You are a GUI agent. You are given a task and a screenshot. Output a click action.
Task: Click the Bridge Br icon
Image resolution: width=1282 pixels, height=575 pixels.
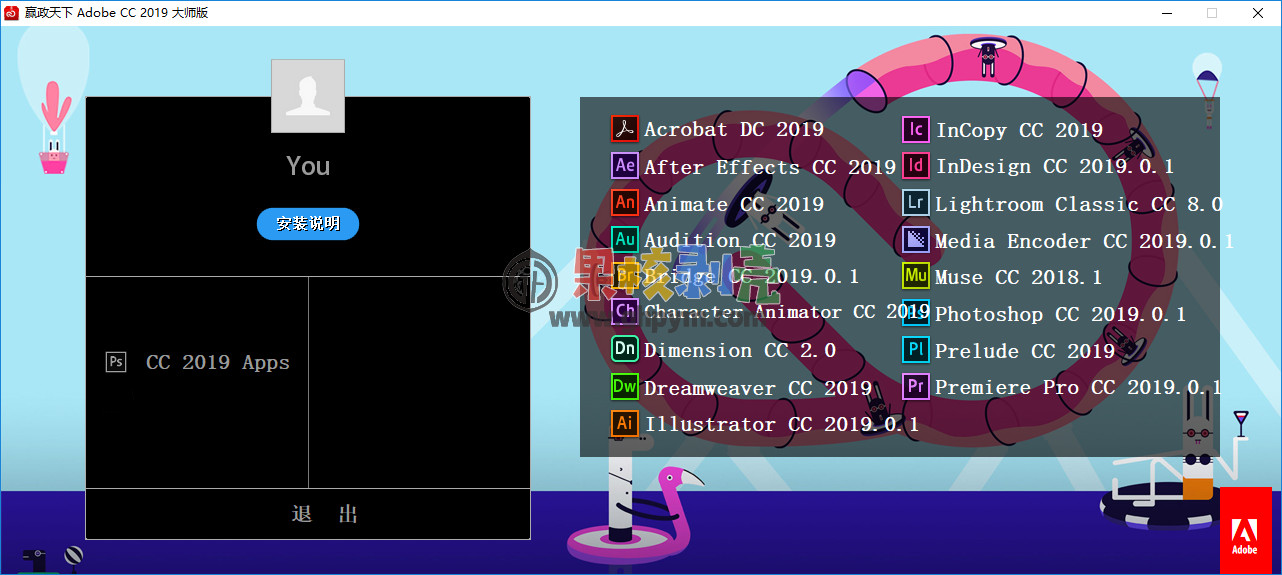(625, 275)
